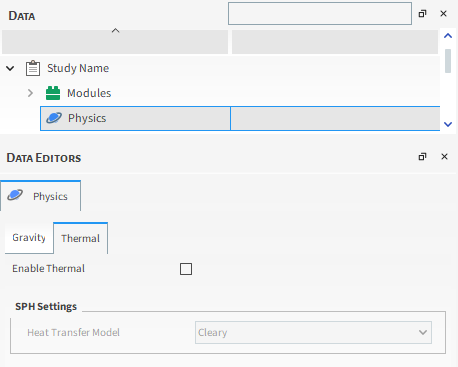The width and height of the screenshot is (458, 367).
Task: Select the Thermal tab
Action: tap(81, 238)
